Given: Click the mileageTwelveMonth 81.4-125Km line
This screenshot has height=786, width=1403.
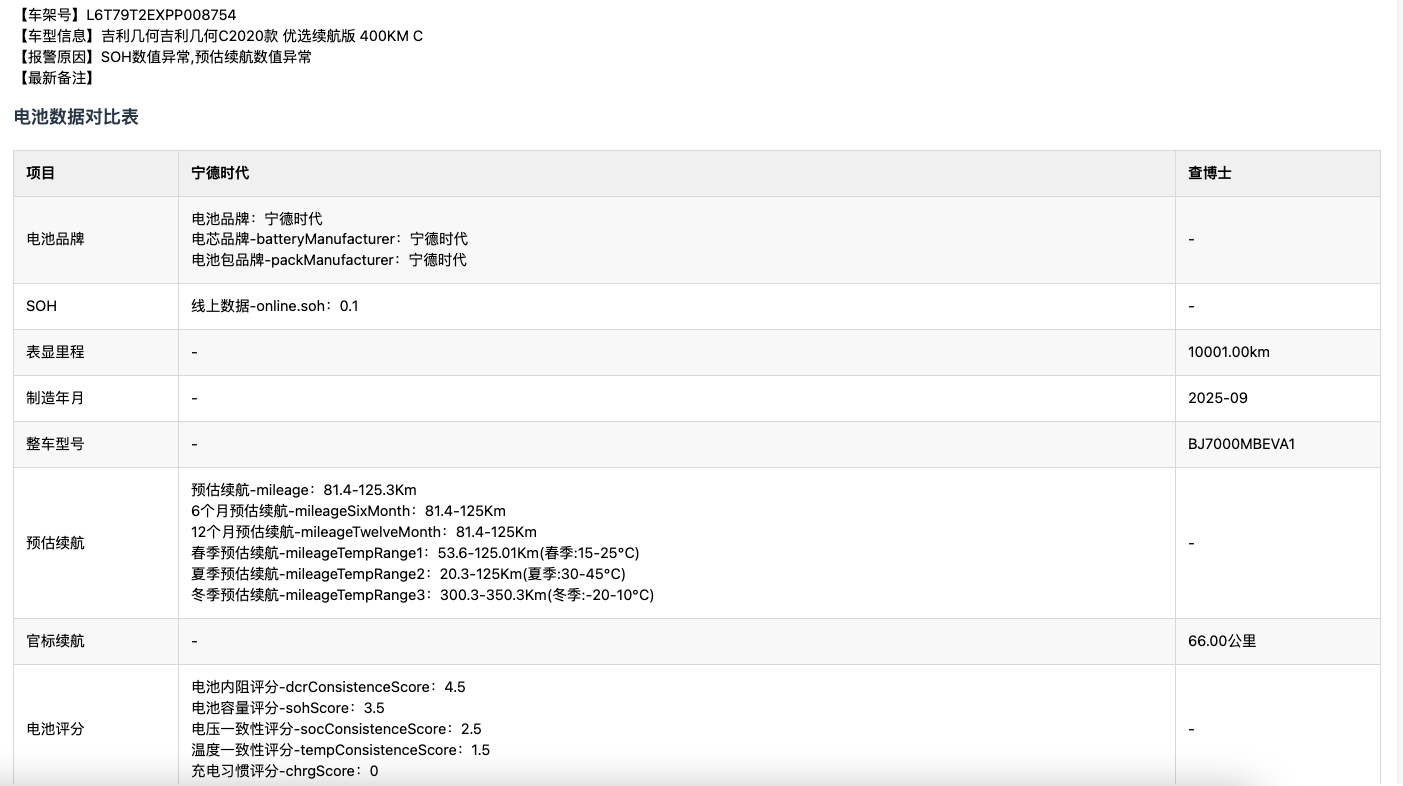Looking at the screenshot, I should click(364, 533).
